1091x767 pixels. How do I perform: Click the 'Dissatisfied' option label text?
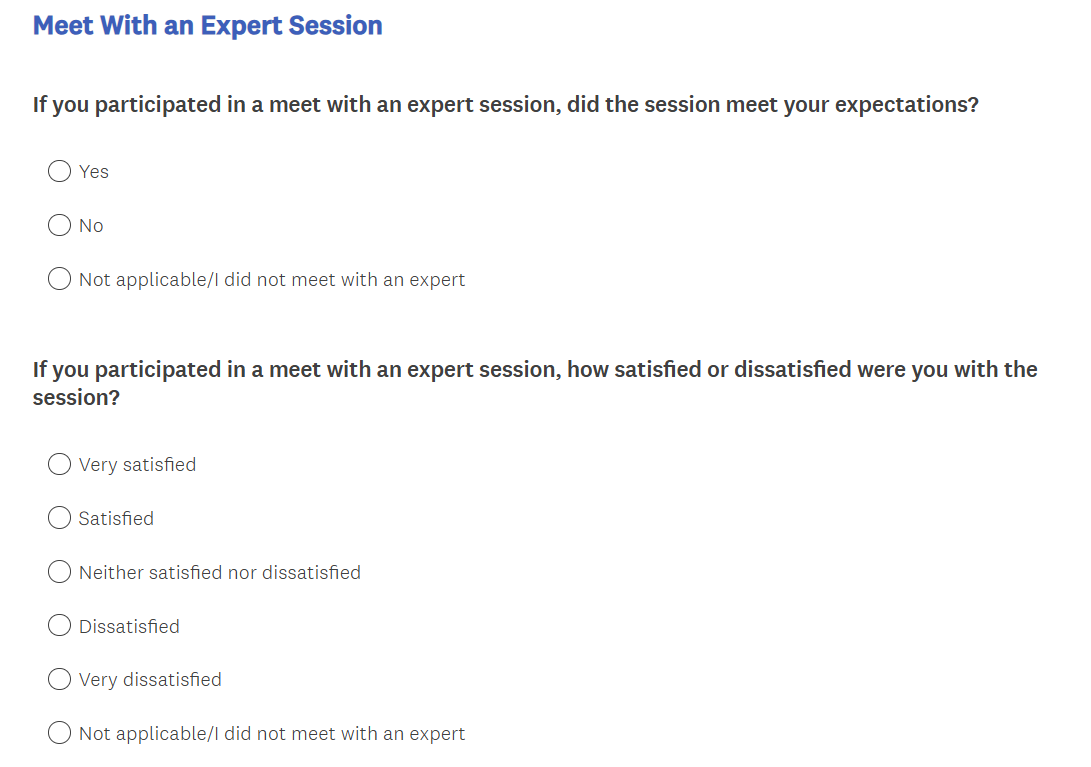pyautogui.click(x=129, y=627)
